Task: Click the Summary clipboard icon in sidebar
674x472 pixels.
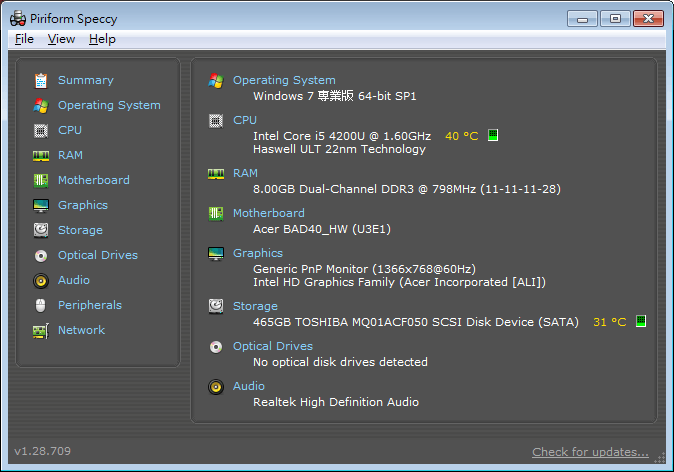Action: tap(41, 80)
